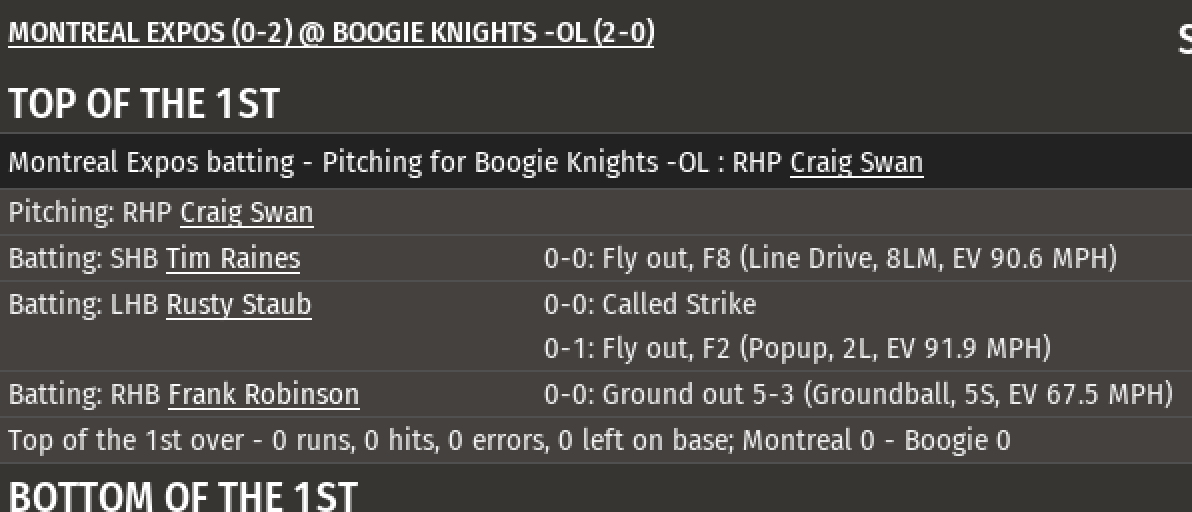Viewport: 1192px width, 512px height.
Task: Click the 0-0 Called Strike entry
Action: coord(649,304)
